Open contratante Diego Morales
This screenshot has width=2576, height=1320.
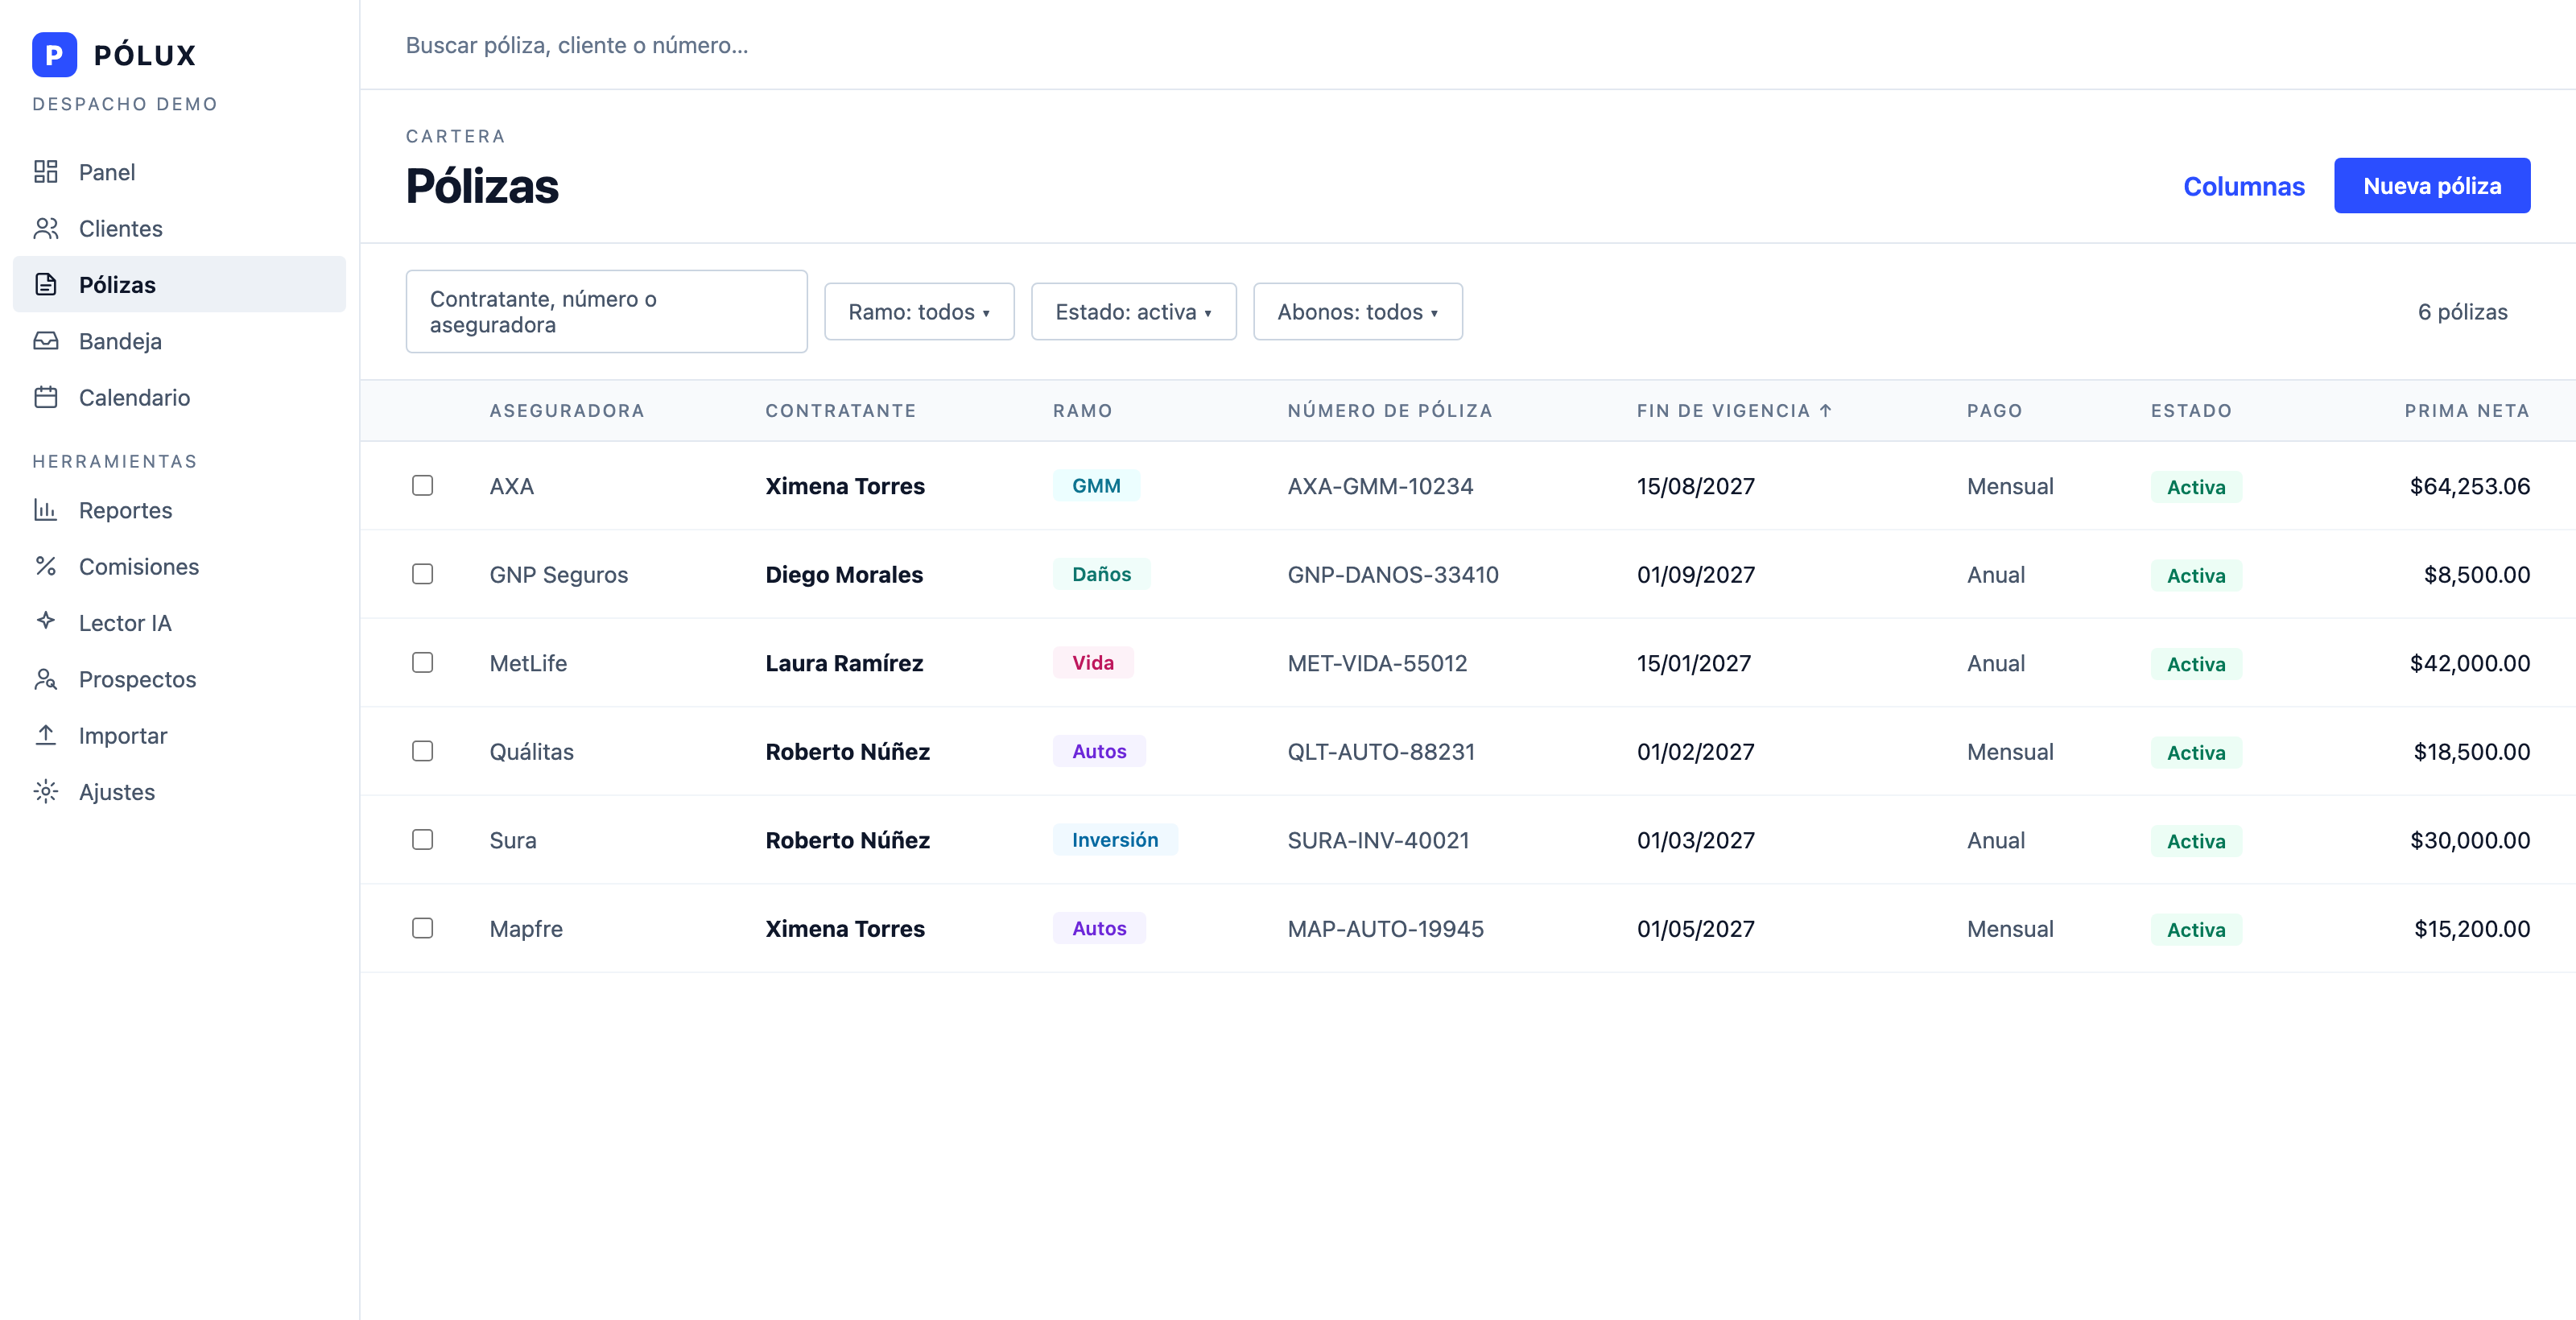click(x=844, y=574)
